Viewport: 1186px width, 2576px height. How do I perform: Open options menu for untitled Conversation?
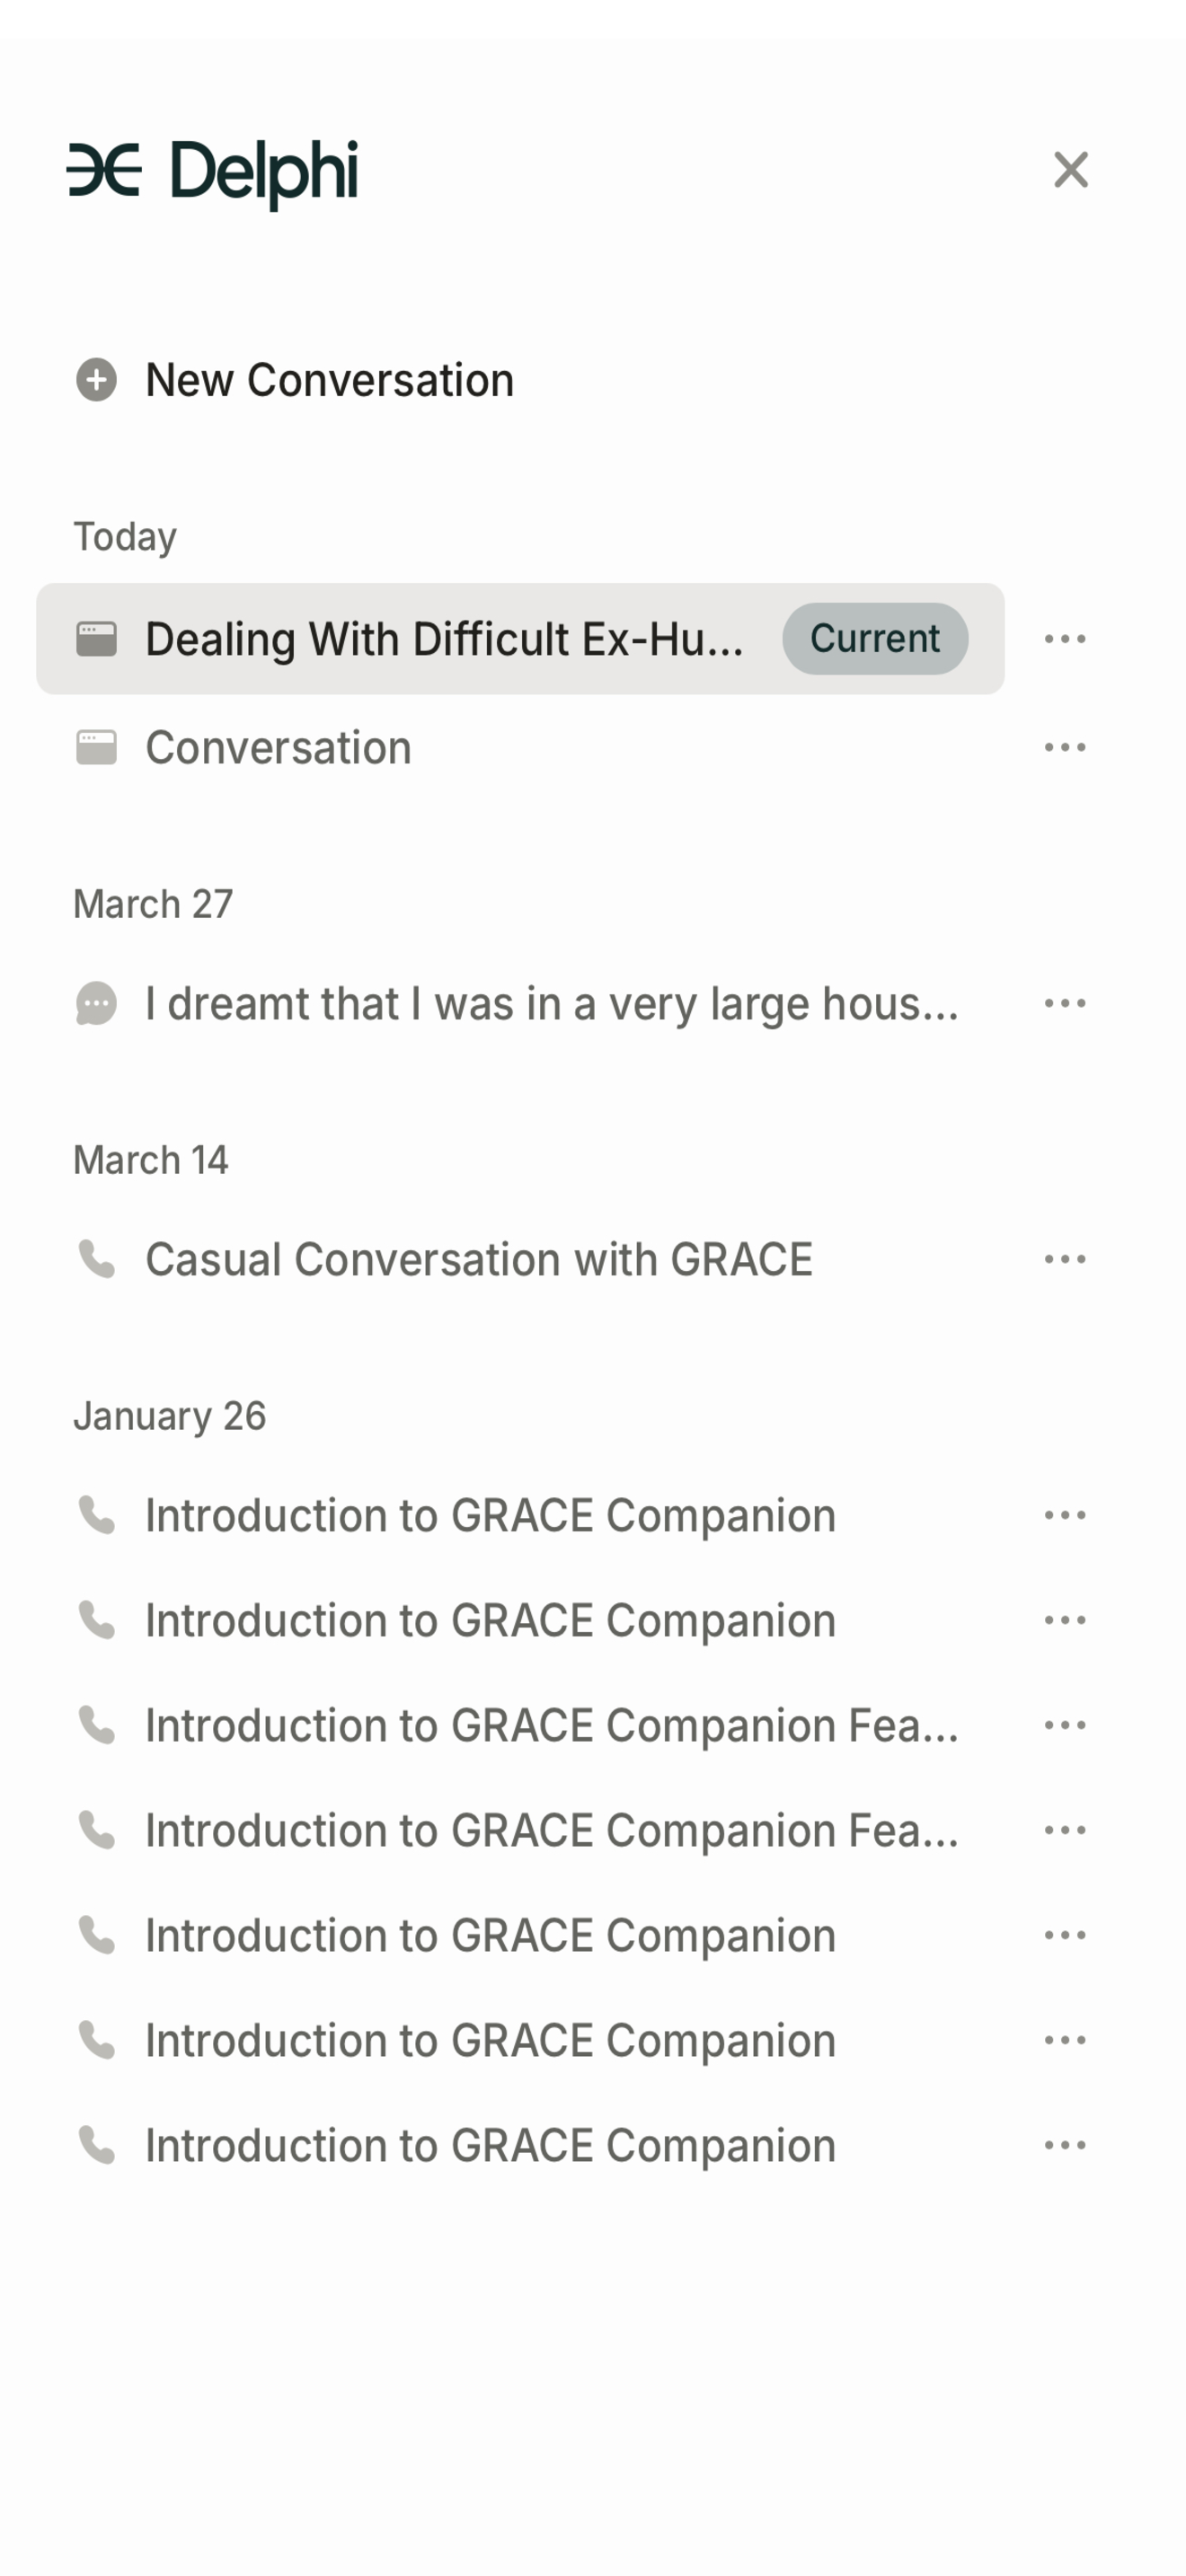click(1064, 748)
